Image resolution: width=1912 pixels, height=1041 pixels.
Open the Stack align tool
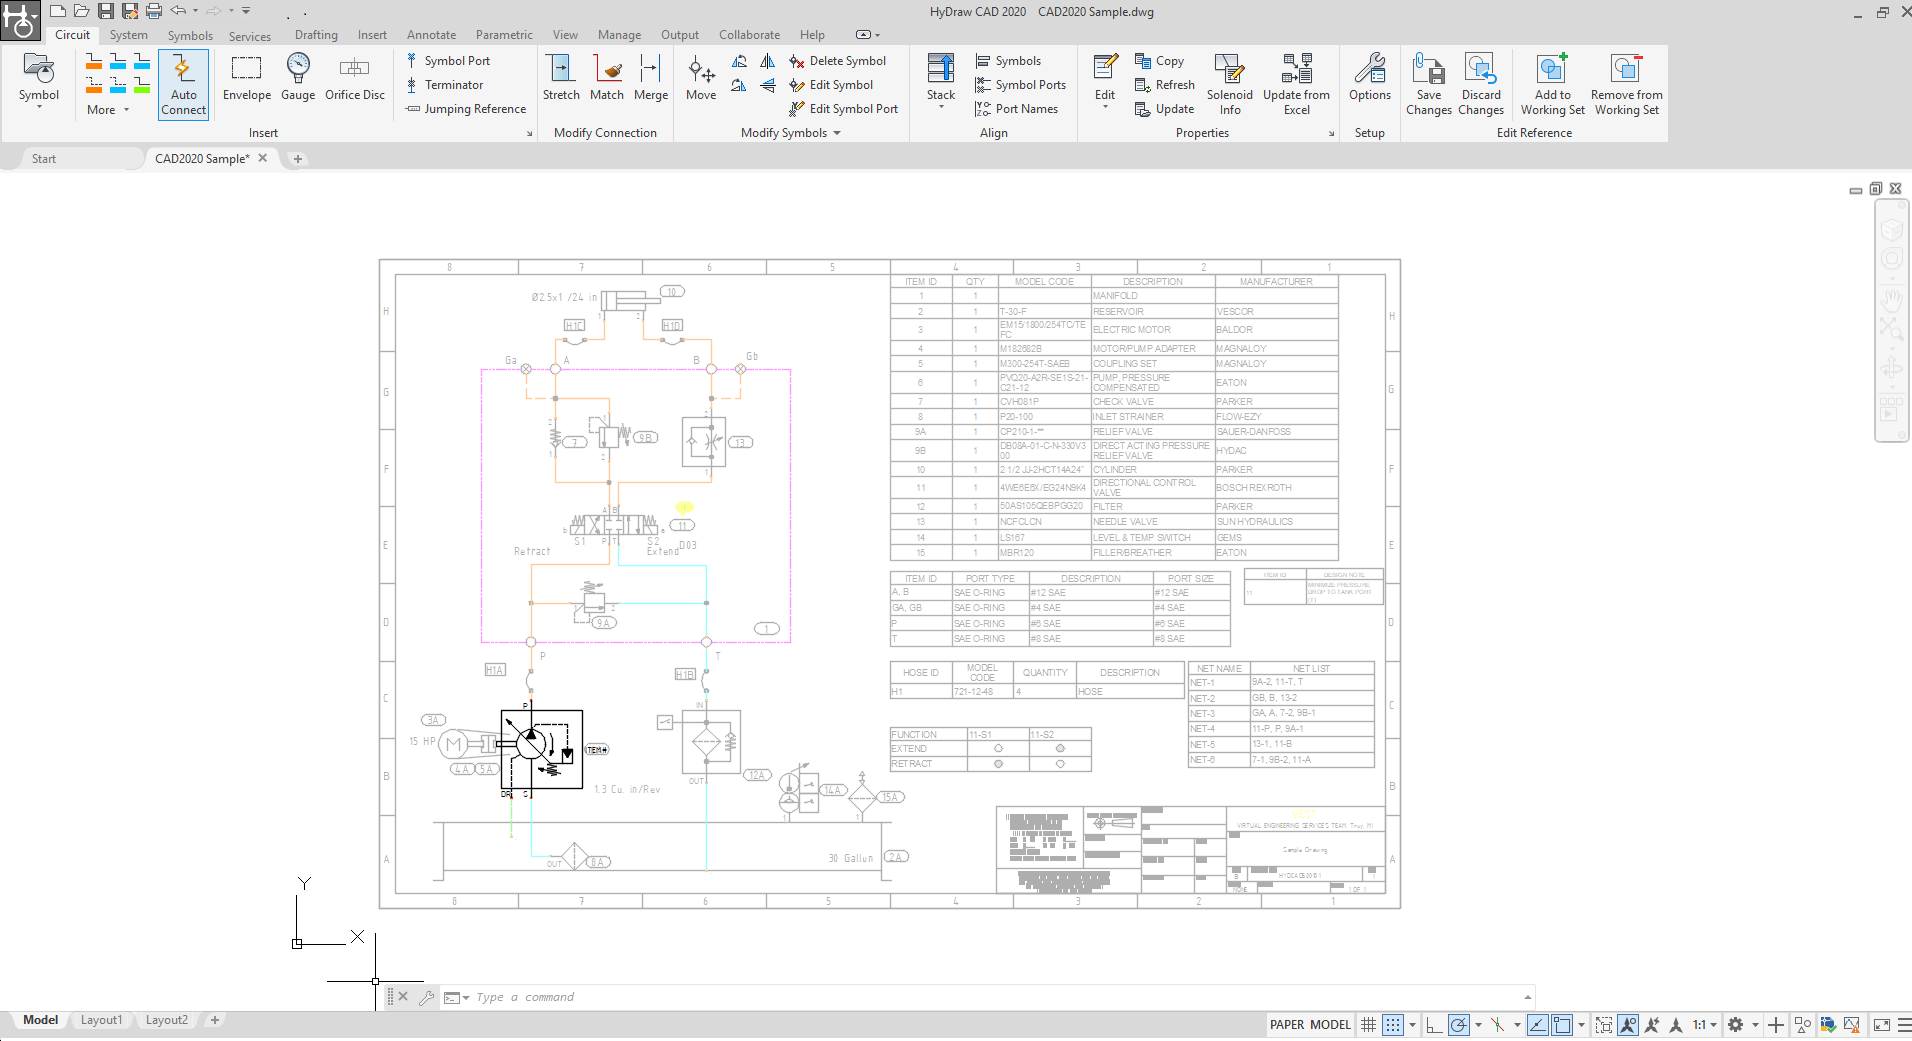click(941, 80)
